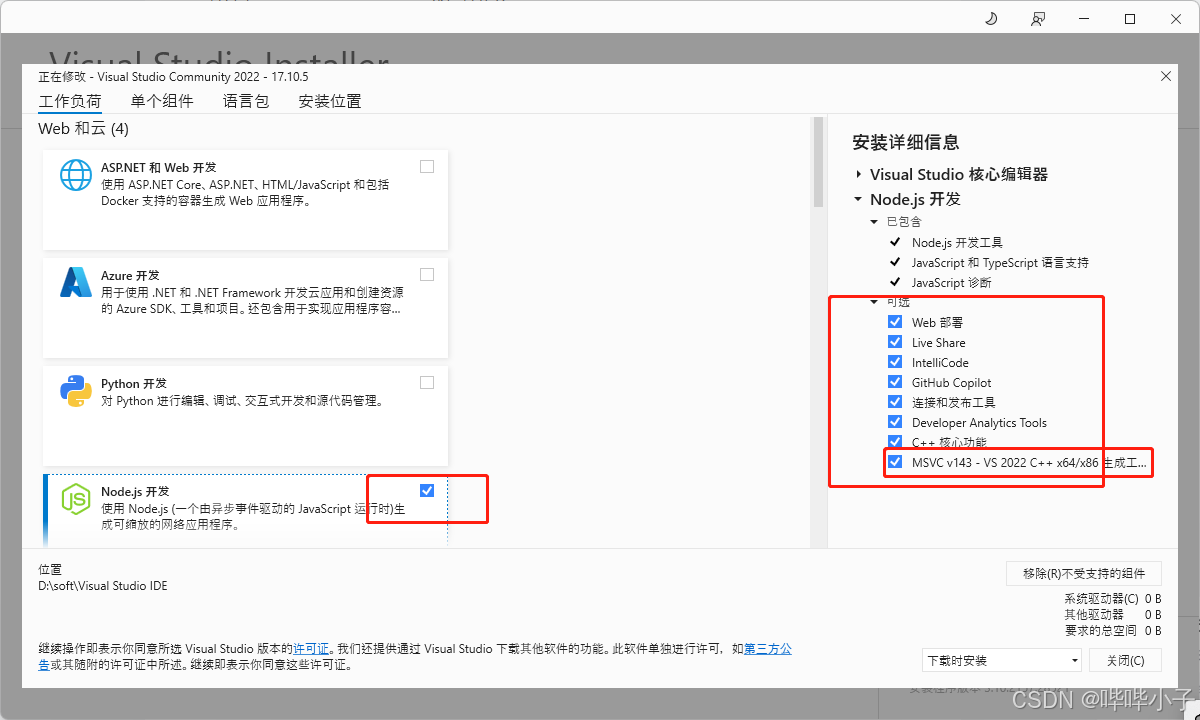This screenshot has height=720, width=1200.
Task: Close the modify dialog with X icon
Action: coord(1166,76)
